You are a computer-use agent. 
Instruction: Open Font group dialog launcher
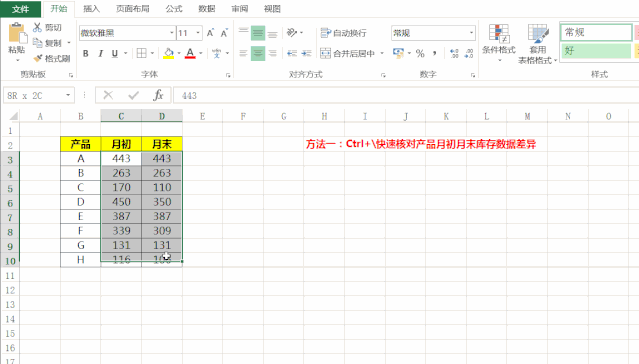coord(228,75)
